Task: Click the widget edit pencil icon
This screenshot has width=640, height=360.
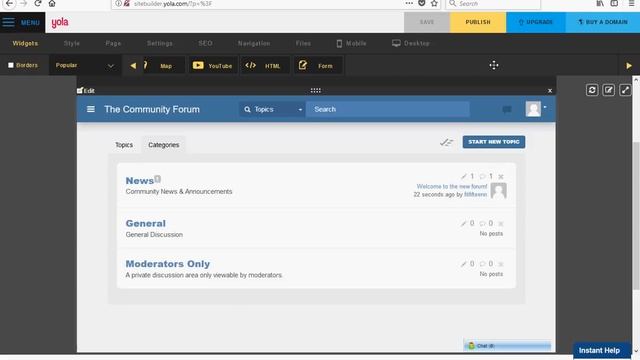Action: (x=609, y=90)
